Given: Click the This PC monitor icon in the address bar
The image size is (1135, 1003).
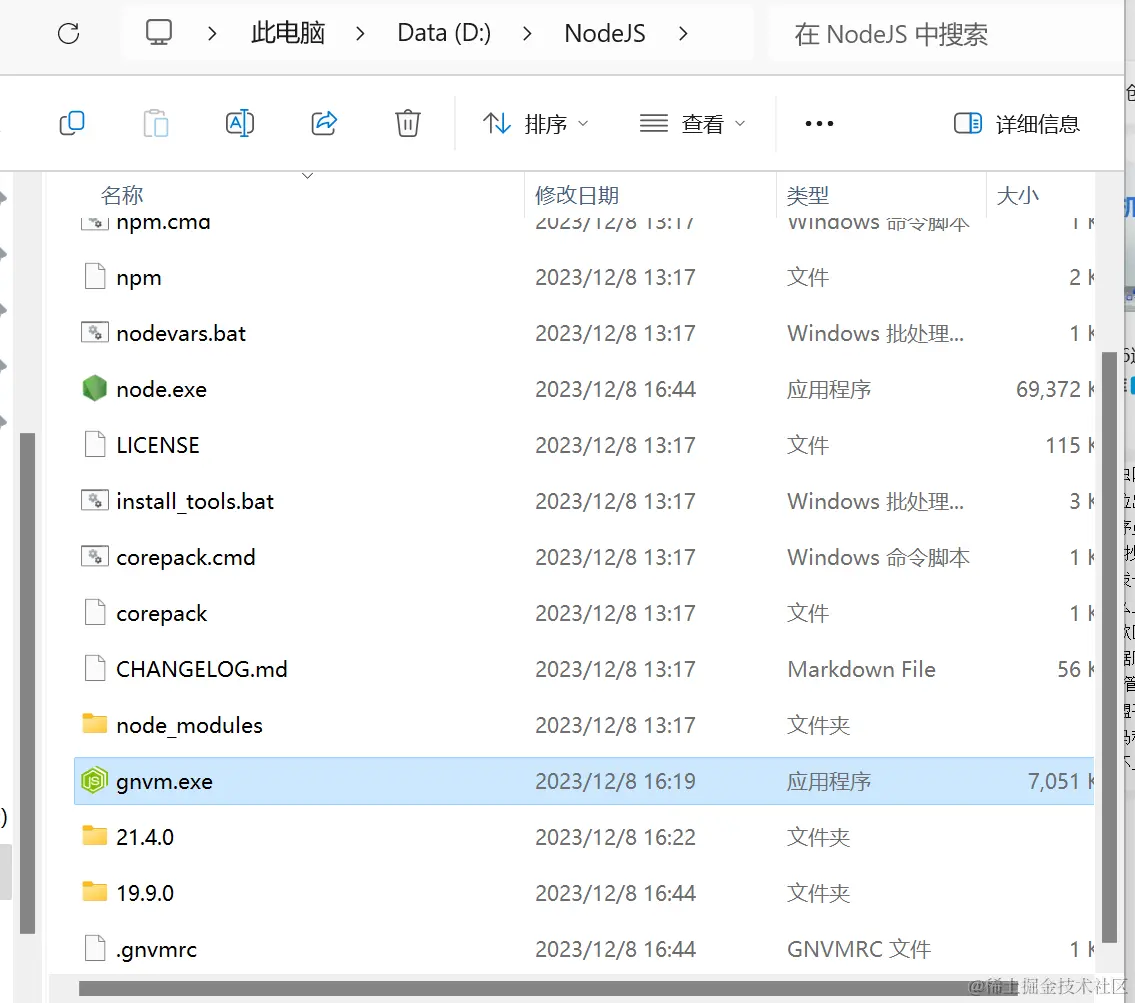Looking at the screenshot, I should (159, 33).
